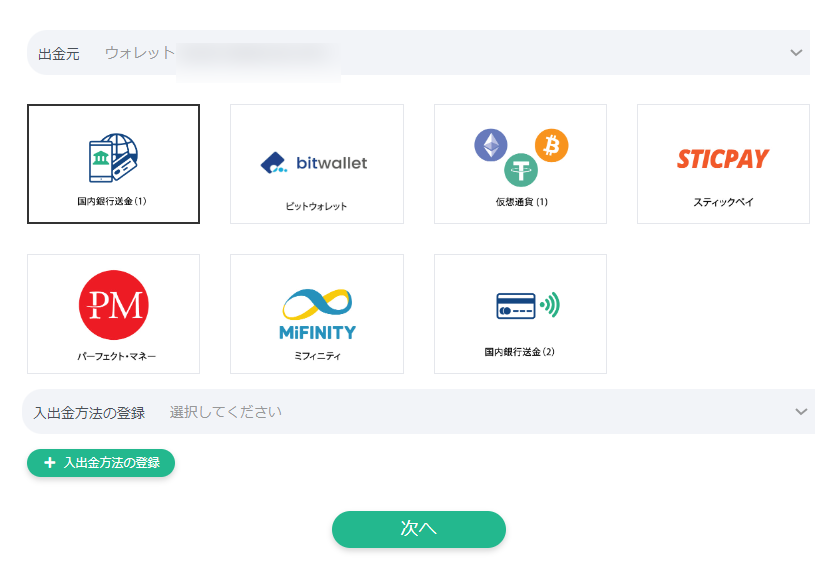840x566 pixels.
Task: Expand the 出金元 wallet dropdown chevron
Action: pos(796,53)
